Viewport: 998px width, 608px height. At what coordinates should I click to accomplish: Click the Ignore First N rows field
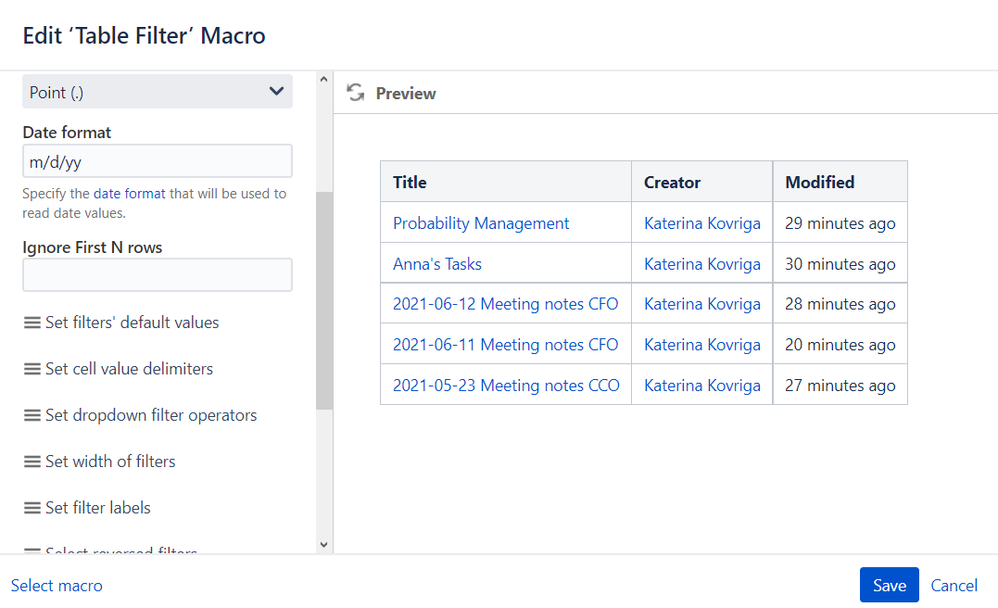[157, 275]
